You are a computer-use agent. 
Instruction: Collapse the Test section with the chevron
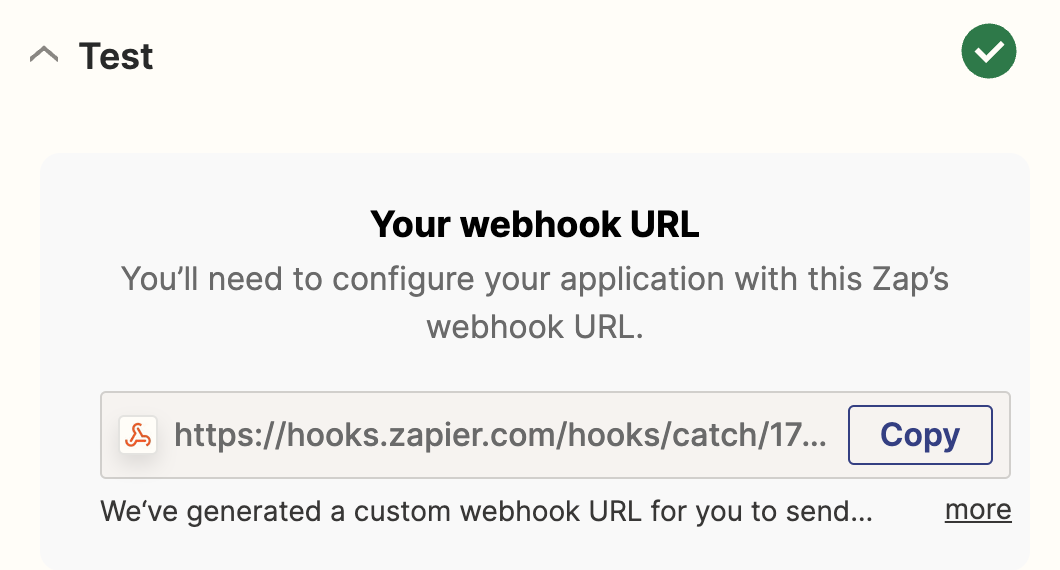click(x=44, y=55)
